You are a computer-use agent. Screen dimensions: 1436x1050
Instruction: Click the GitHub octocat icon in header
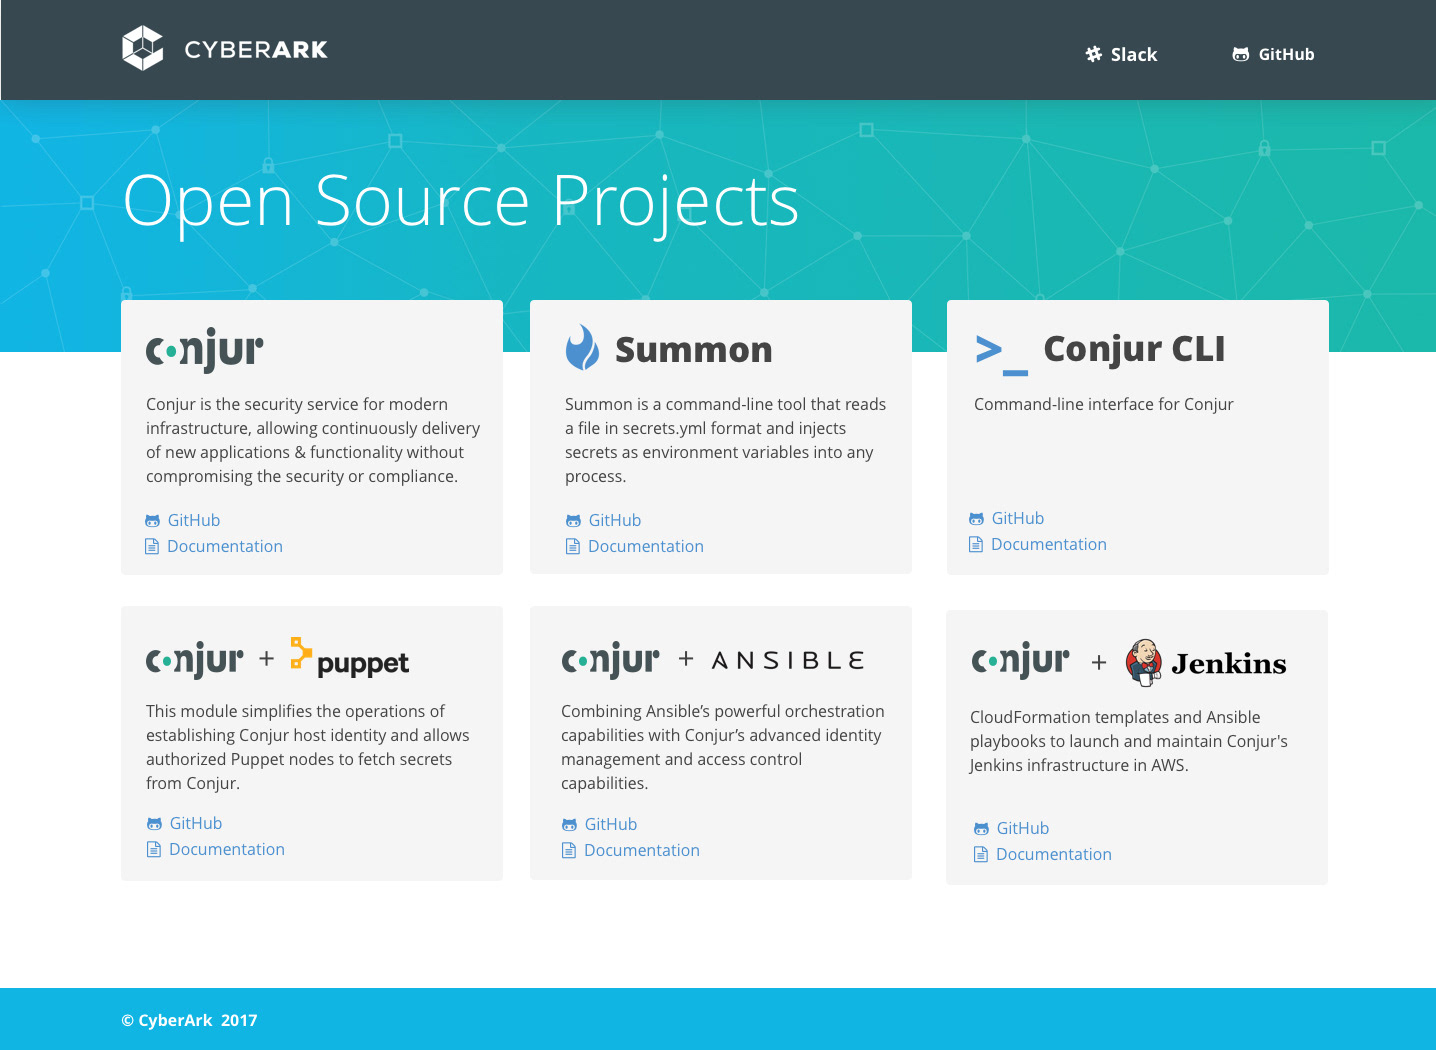tap(1241, 55)
